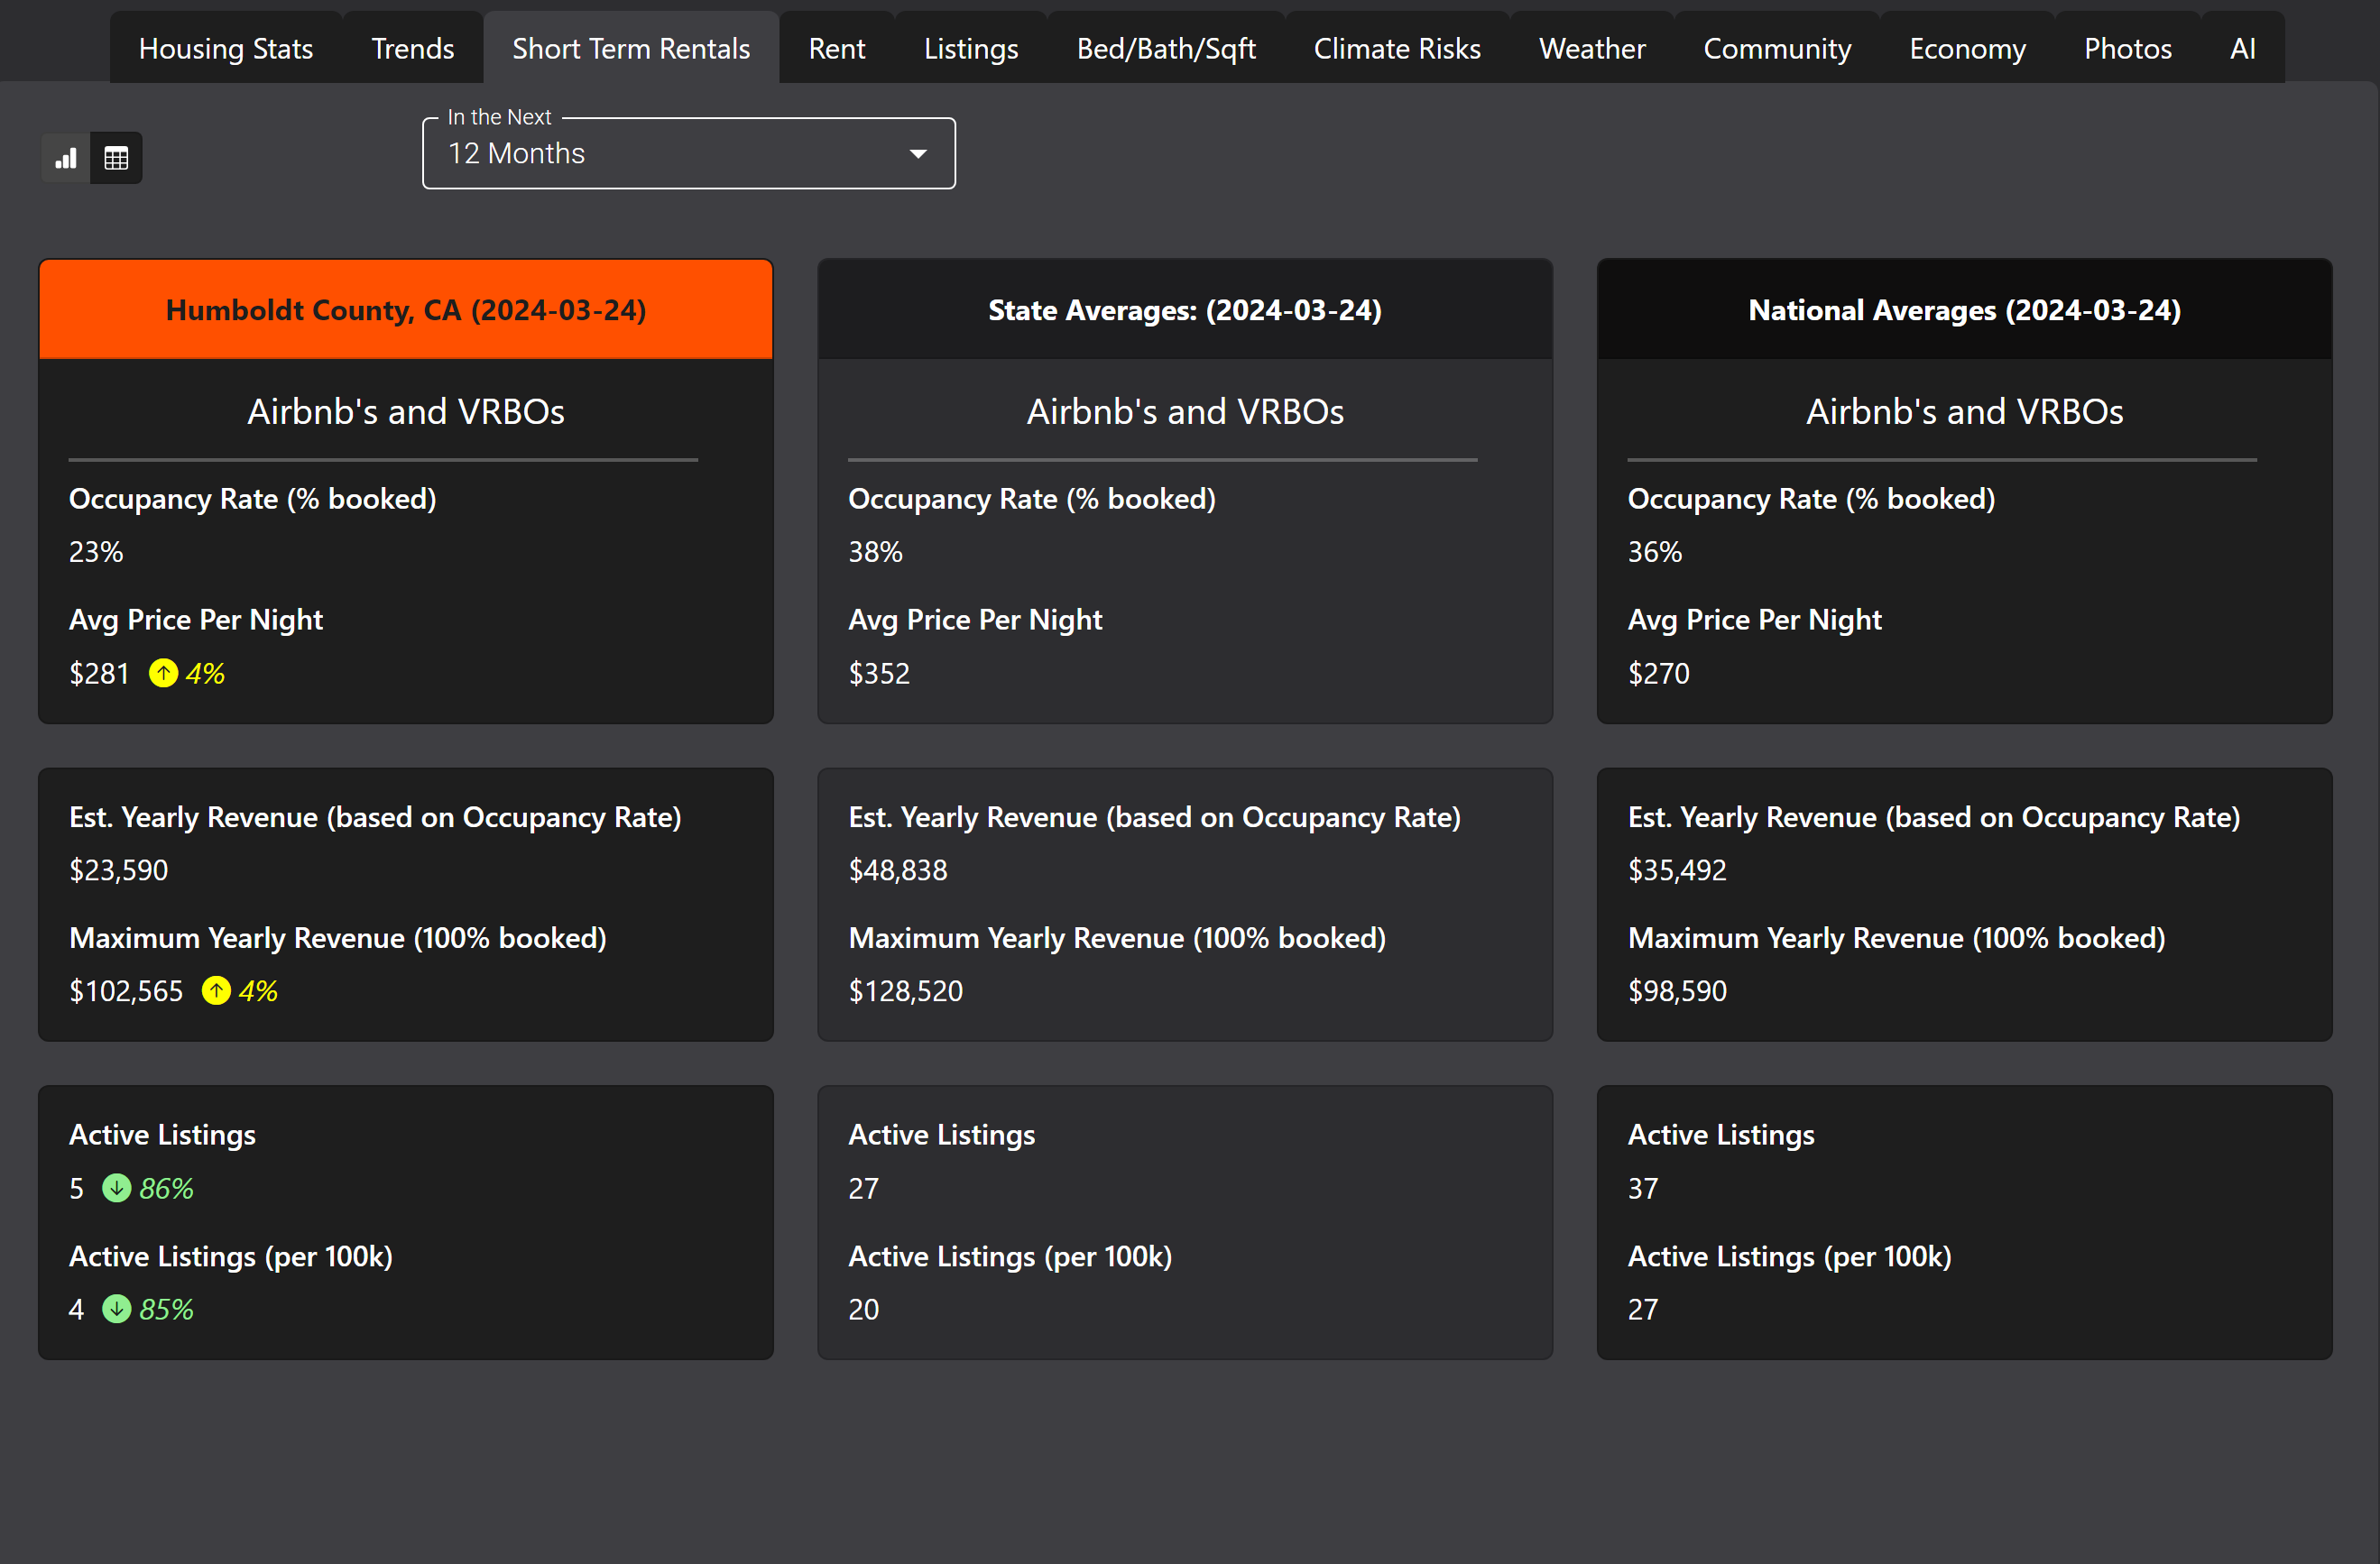Viewport: 2380px width, 1564px height.
Task: Click the 86% listings change percentage
Action: pos(166,1188)
